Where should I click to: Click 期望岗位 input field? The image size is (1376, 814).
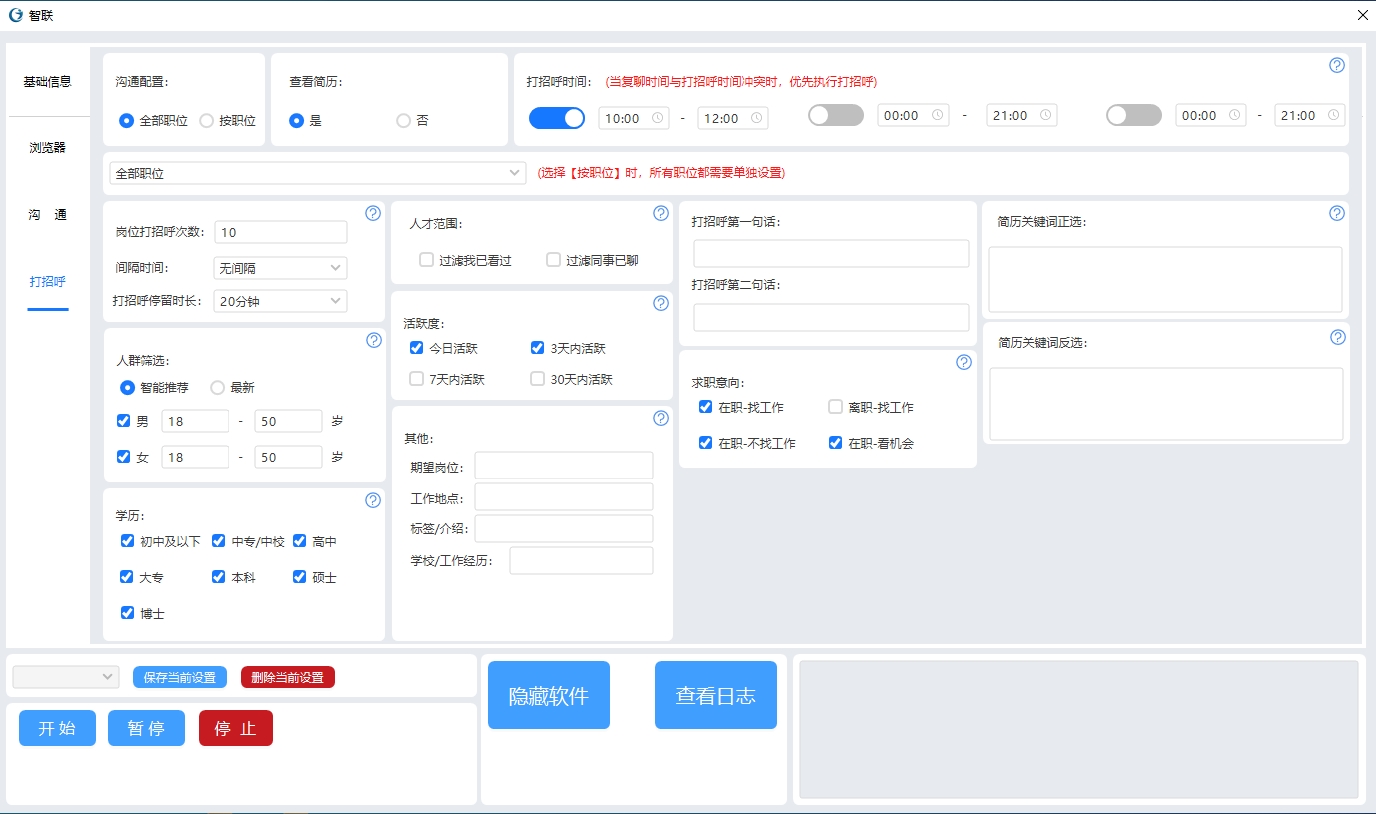(564, 466)
